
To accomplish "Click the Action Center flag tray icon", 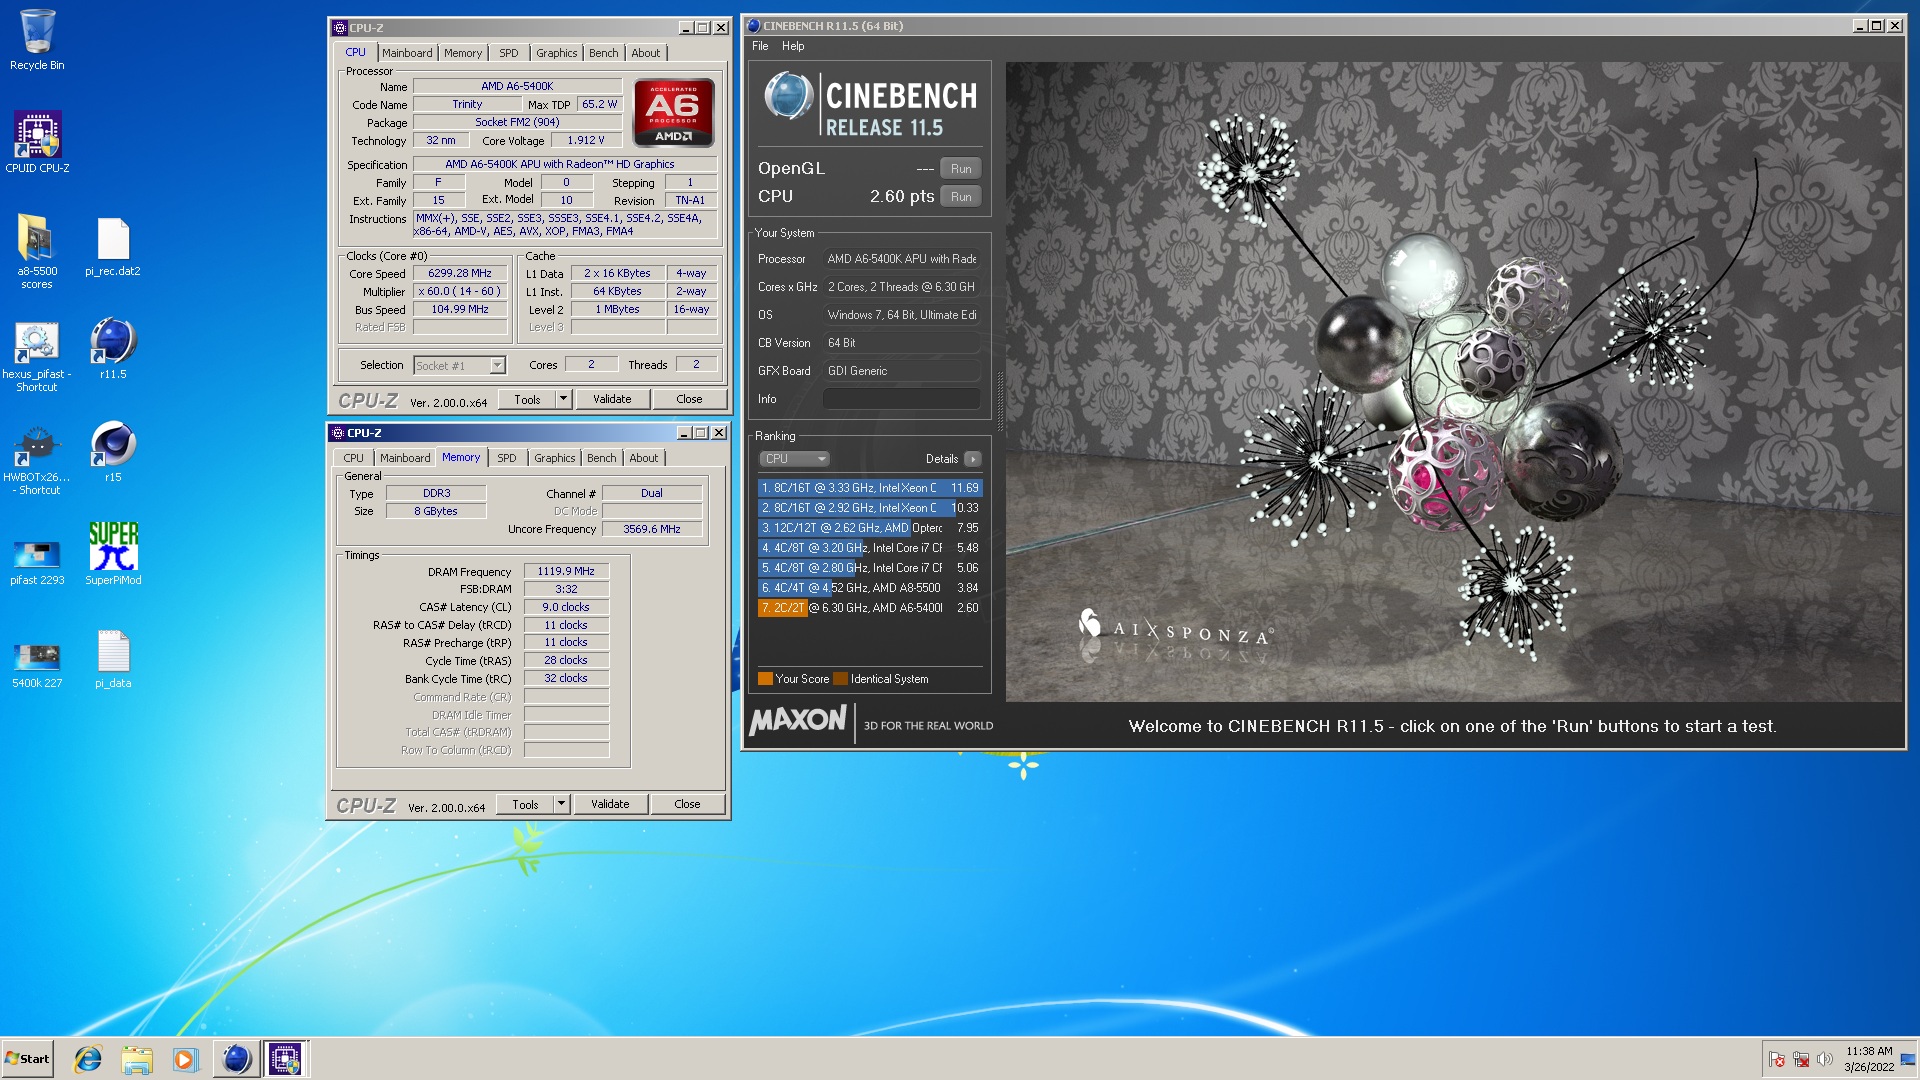I will point(1777,1059).
